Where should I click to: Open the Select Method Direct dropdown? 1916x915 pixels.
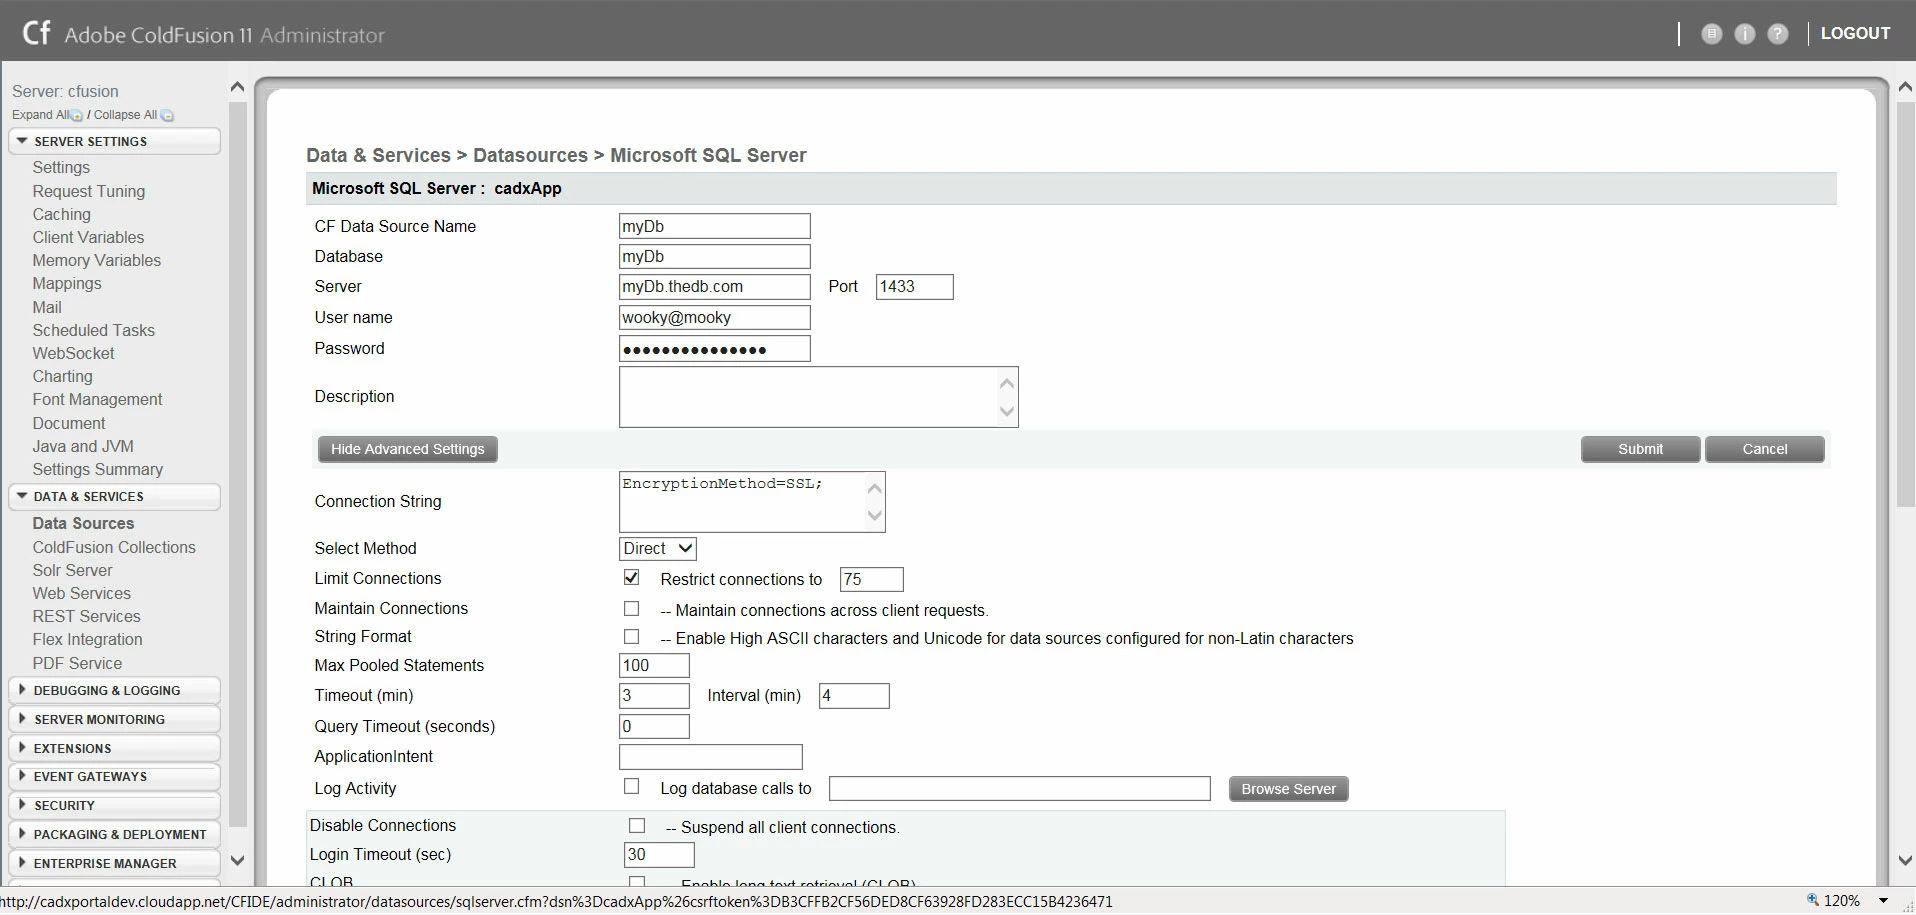(x=658, y=548)
